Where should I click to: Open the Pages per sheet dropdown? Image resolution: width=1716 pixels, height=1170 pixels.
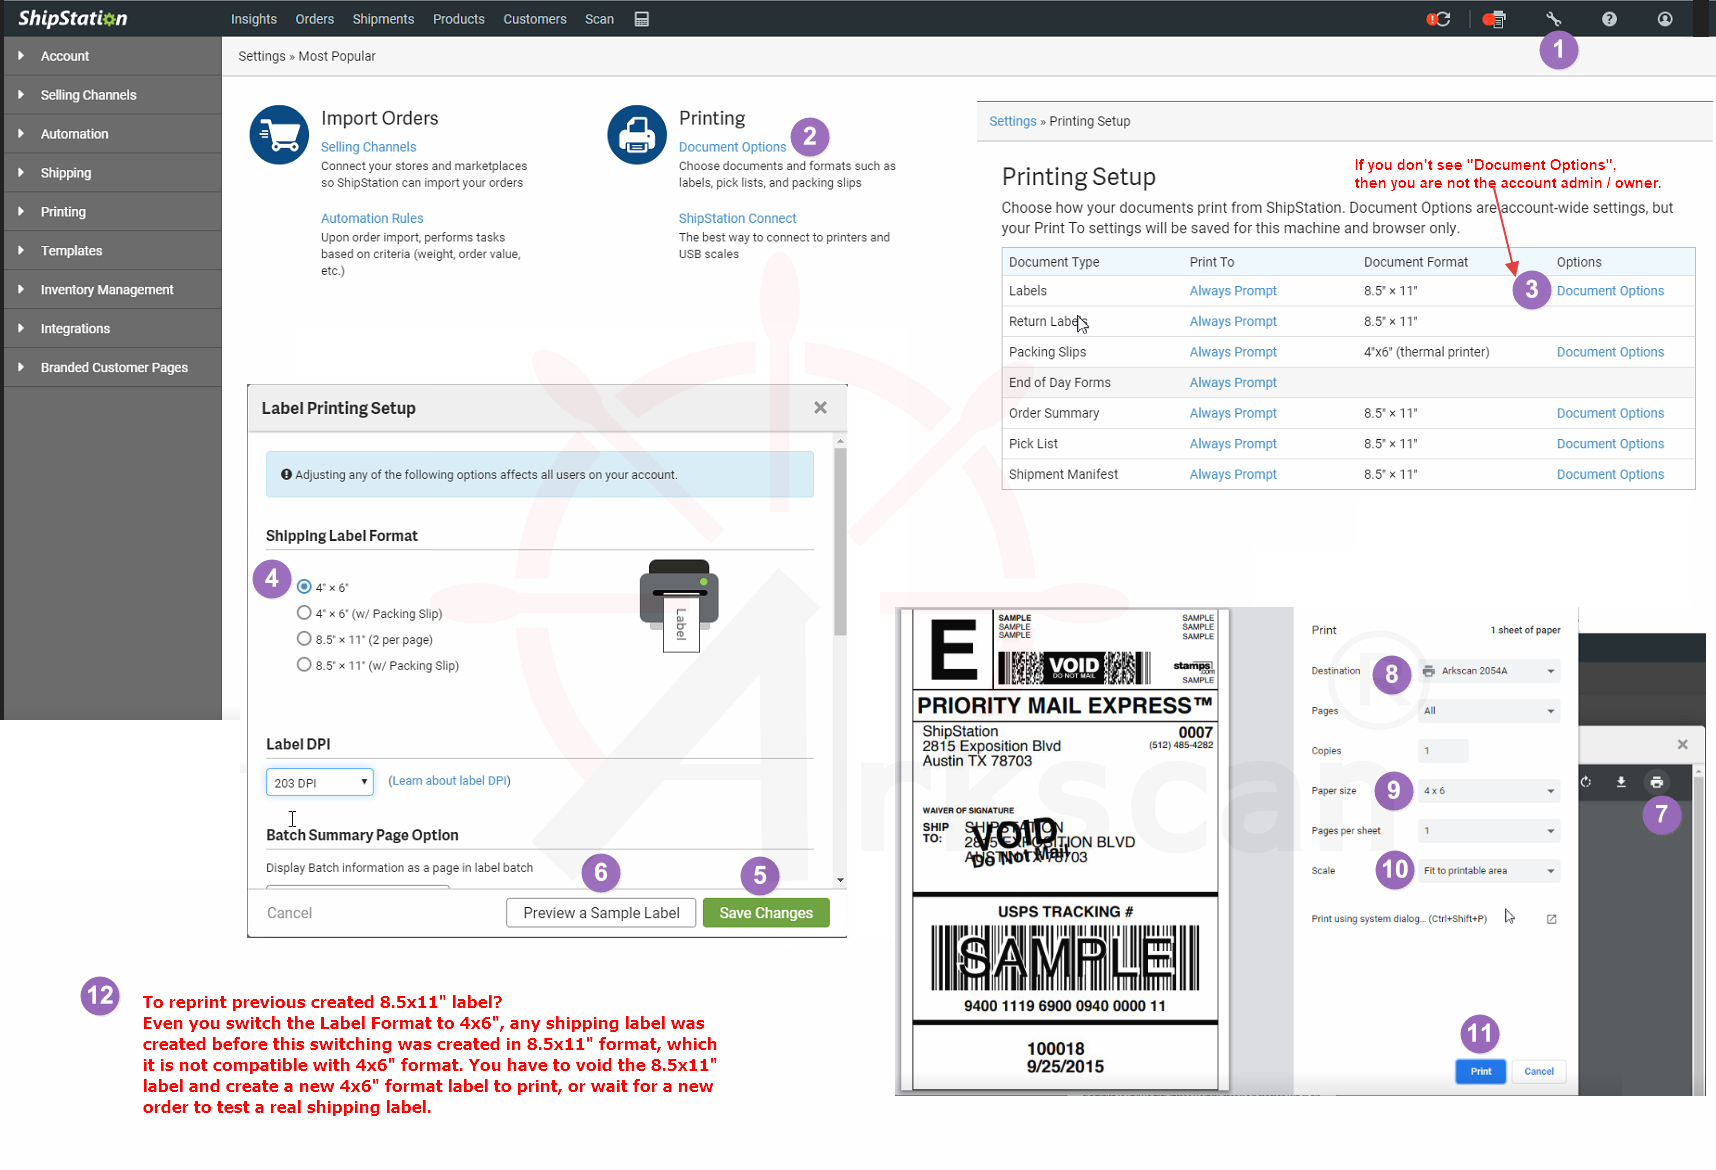point(1489,831)
